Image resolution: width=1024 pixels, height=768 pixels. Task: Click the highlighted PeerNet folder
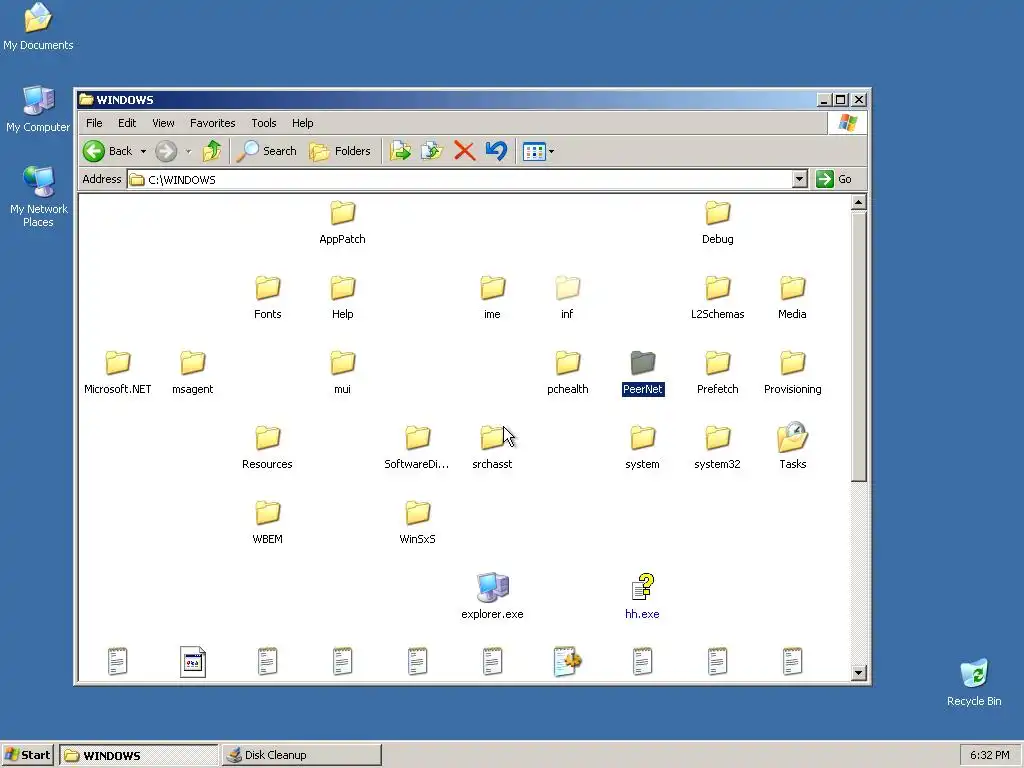(x=643, y=372)
